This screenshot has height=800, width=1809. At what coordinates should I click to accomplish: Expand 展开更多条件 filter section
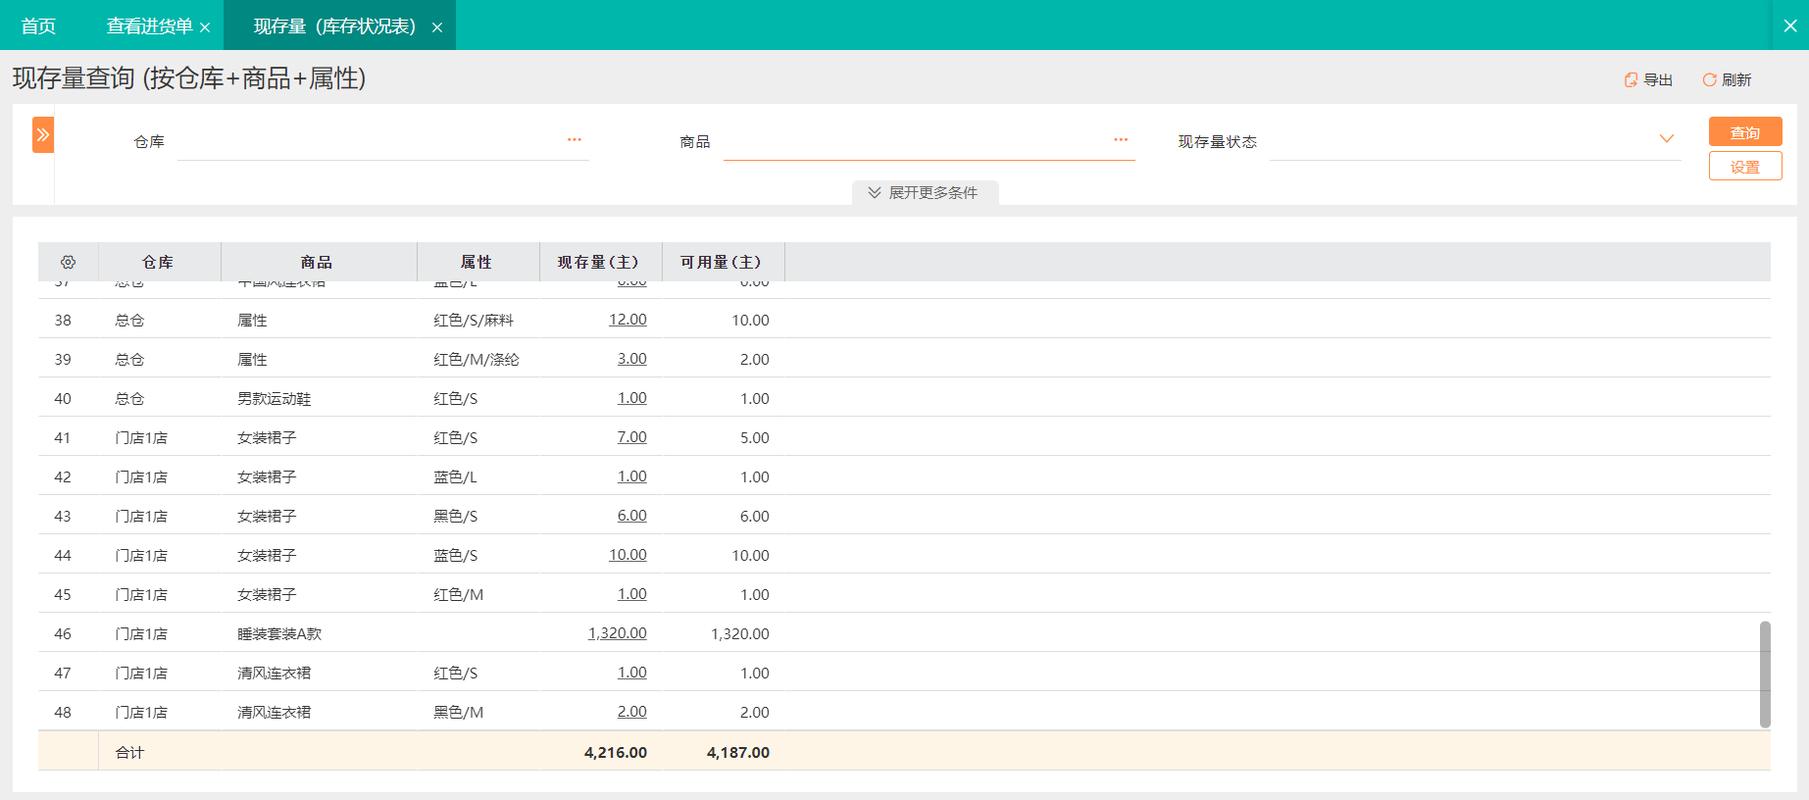tap(924, 193)
